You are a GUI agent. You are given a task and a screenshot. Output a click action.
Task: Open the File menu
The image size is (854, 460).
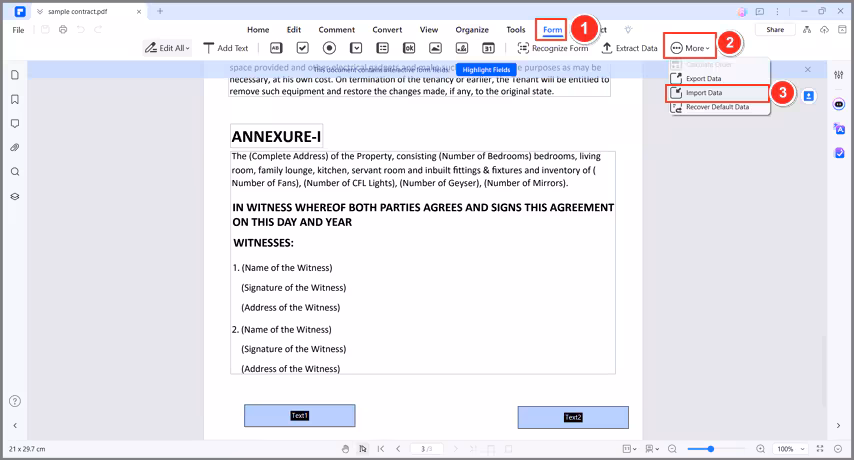[19, 30]
